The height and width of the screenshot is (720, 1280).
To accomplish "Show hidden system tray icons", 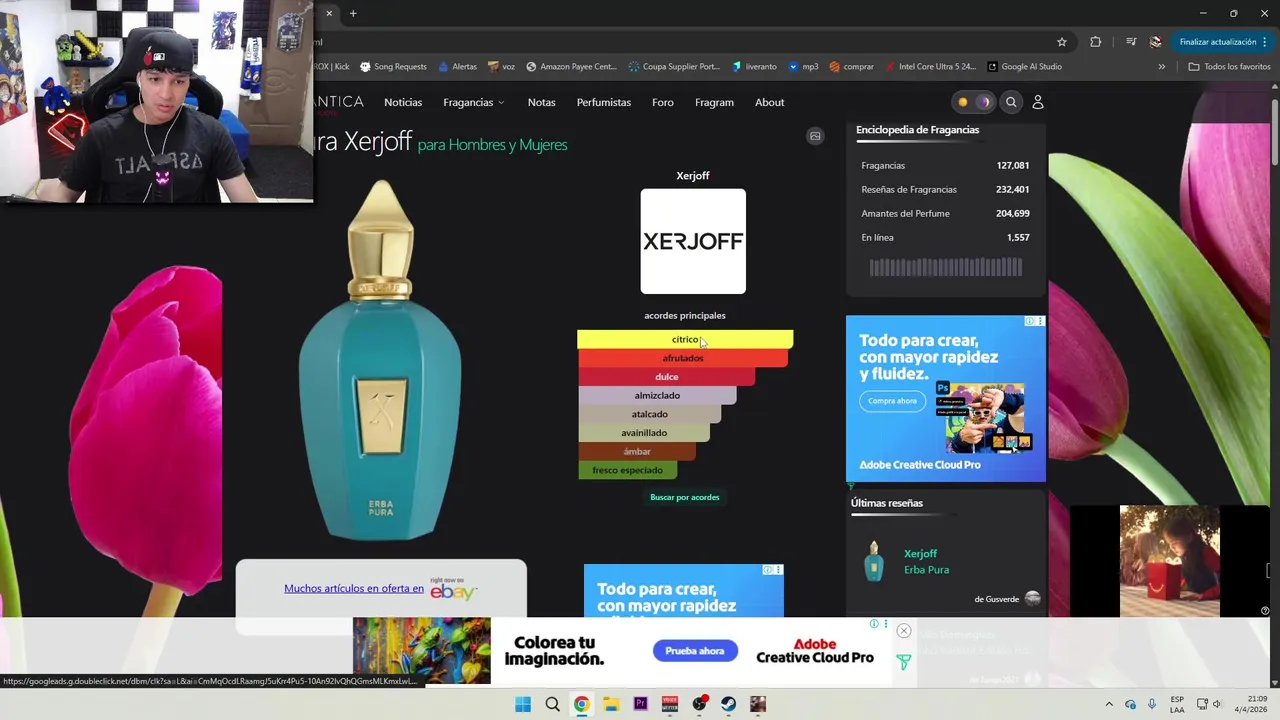I will (1108, 704).
